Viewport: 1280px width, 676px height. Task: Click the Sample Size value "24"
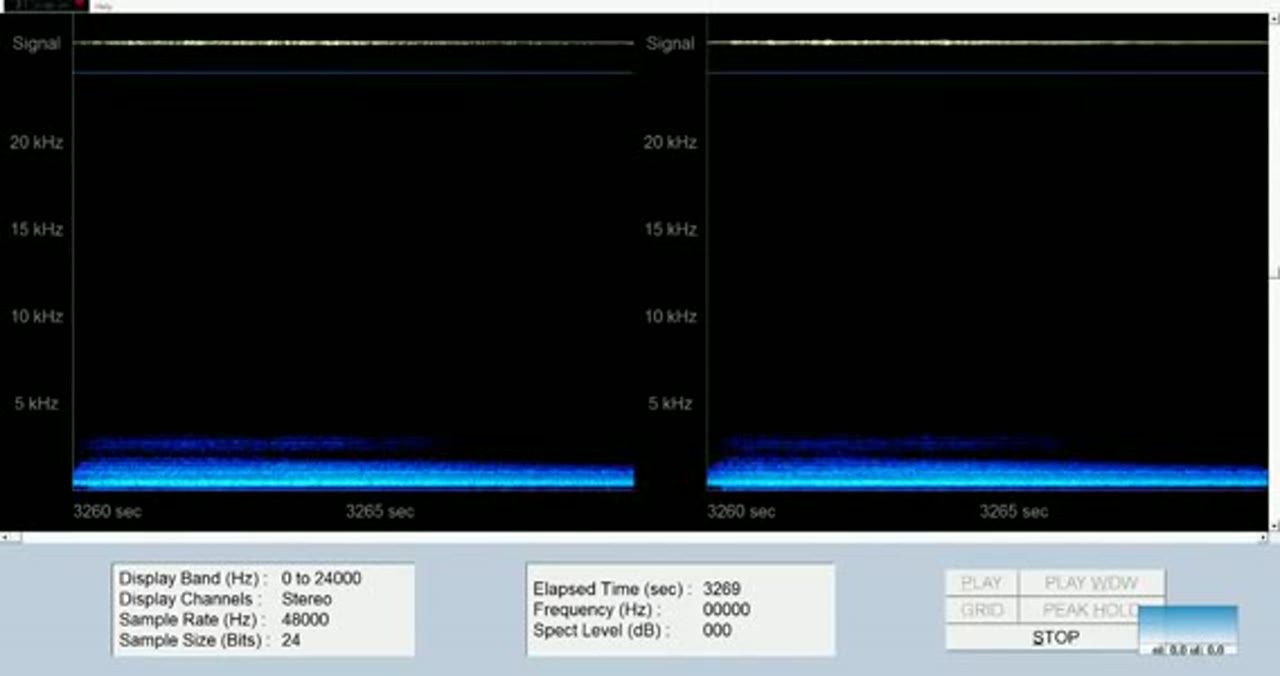[x=291, y=640]
